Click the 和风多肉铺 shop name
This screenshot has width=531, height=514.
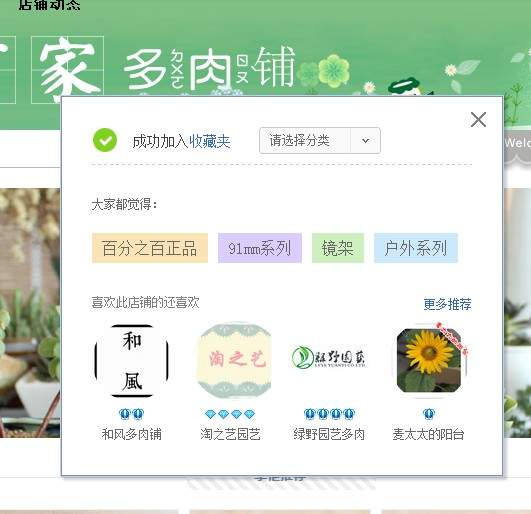(132, 434)
